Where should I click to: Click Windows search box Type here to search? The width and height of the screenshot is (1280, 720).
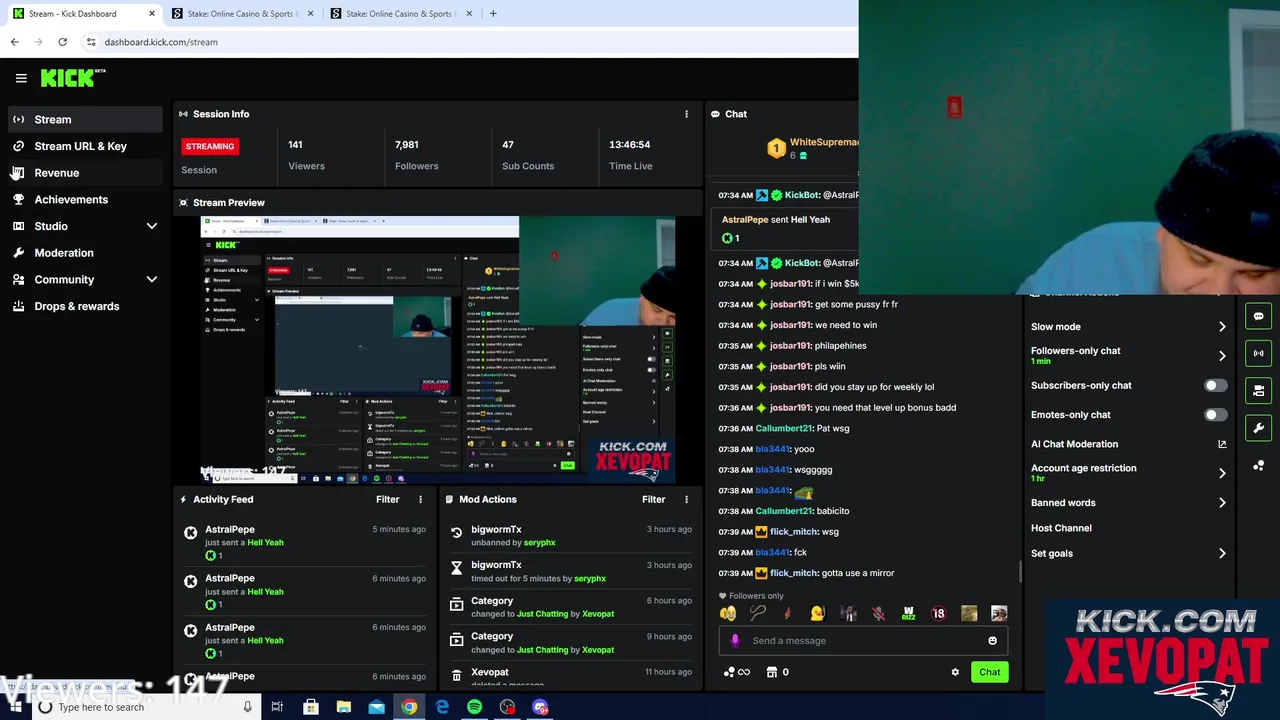(144, 707)
